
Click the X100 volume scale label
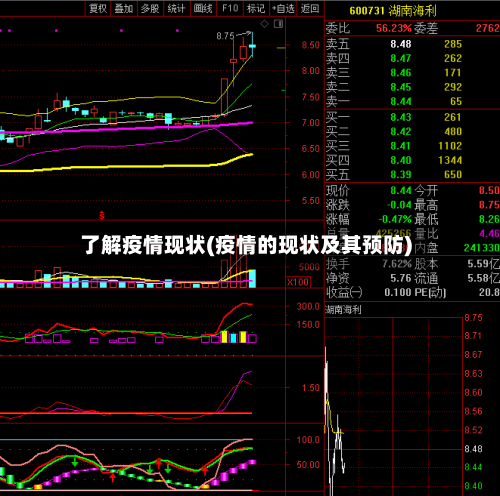[298, 282]
